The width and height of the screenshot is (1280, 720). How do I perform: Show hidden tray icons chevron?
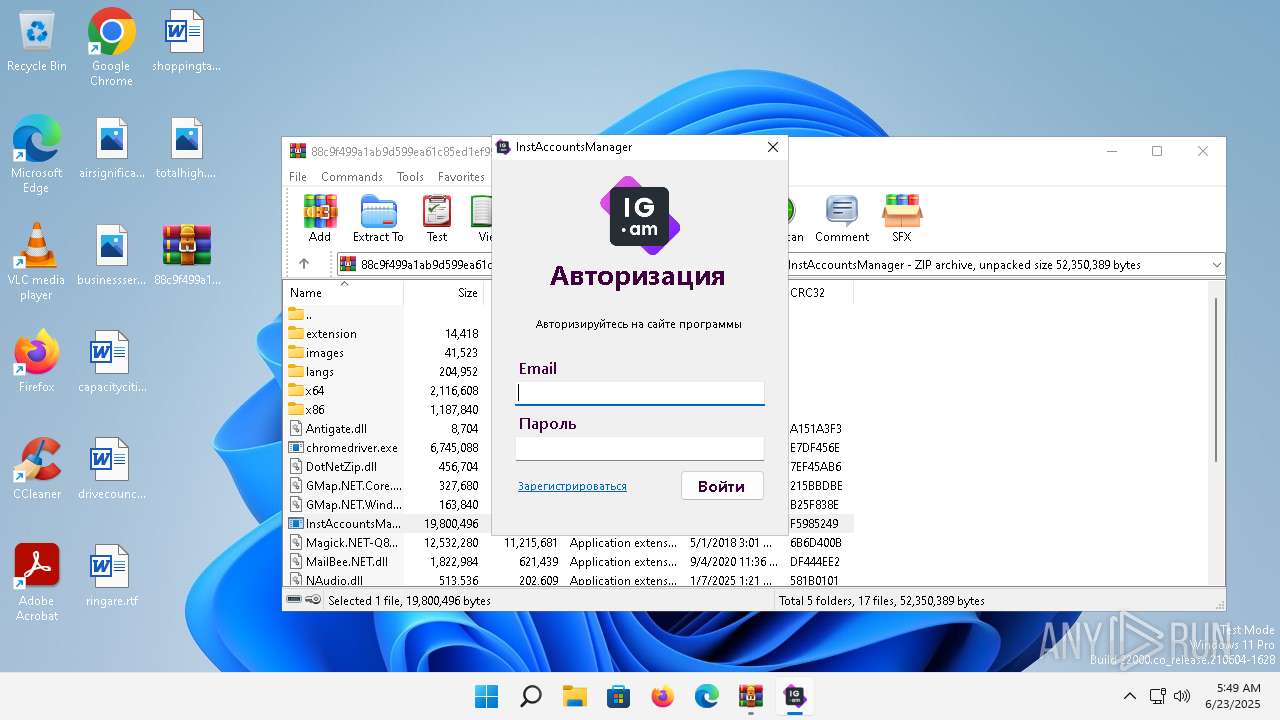(1130, 696)
